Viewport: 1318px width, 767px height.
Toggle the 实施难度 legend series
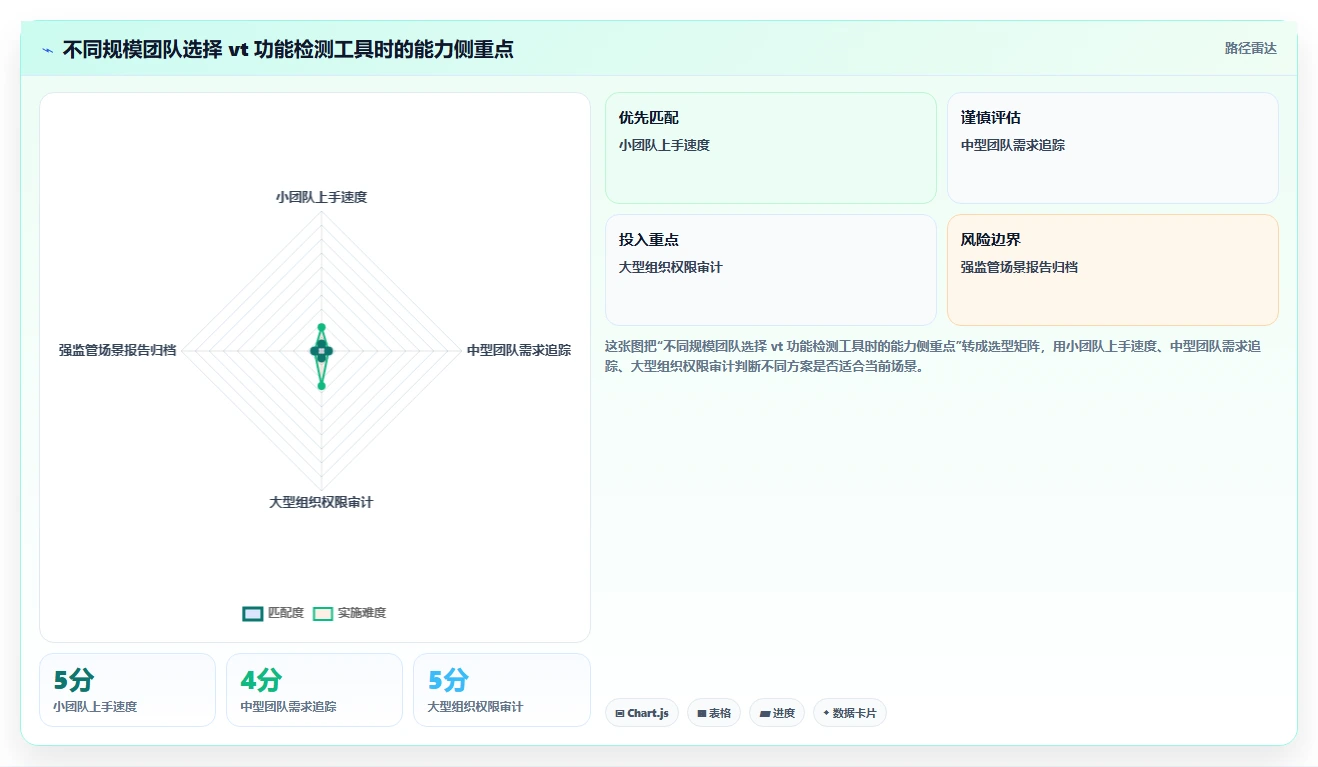[x=349, y=613]
